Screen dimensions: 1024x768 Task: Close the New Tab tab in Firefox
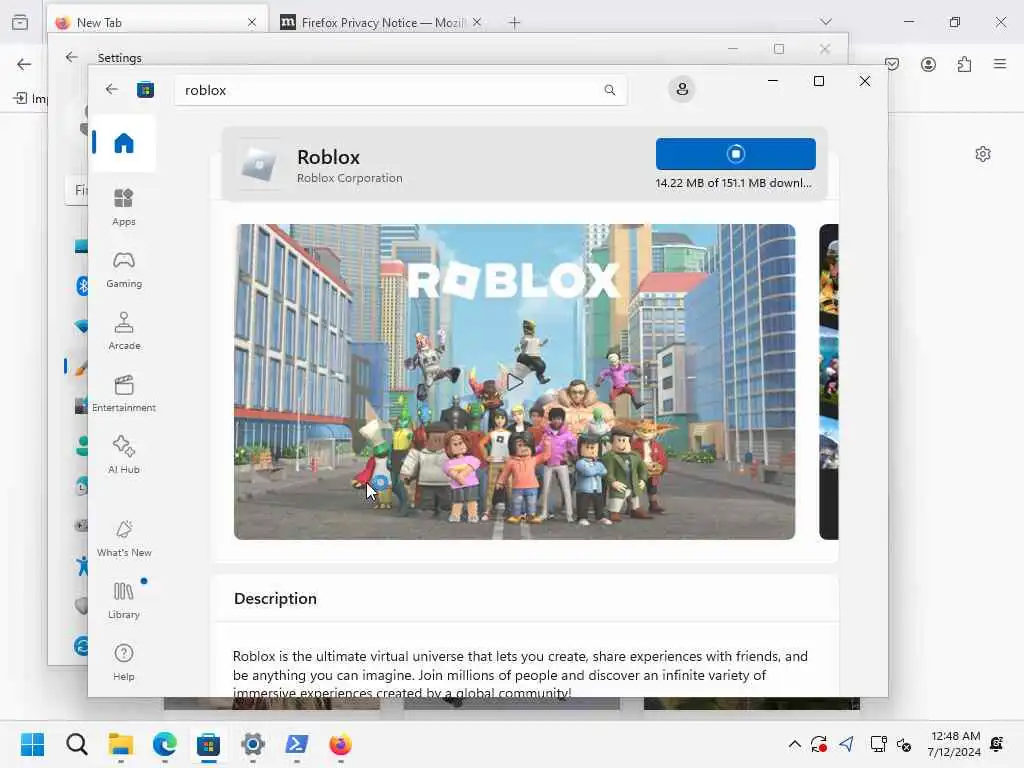point(252,23)
